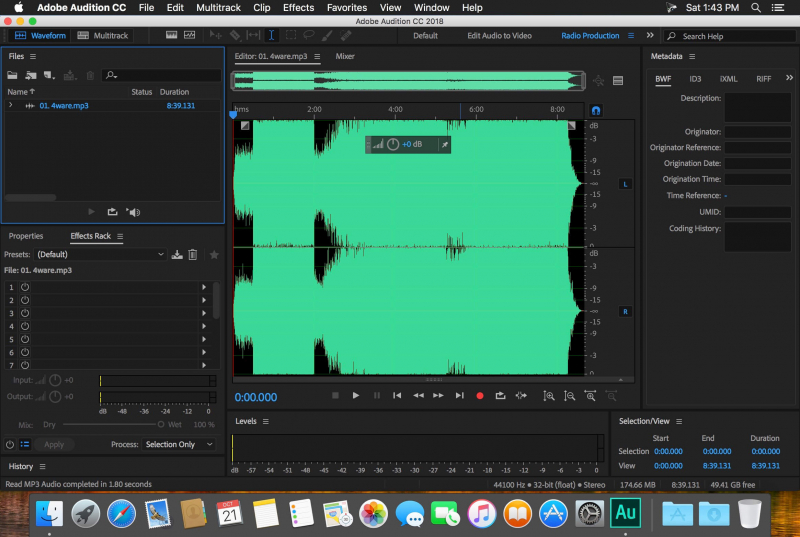Screen dimensions: 800x537
Task: Click the Save Effects Preset icon
Action: pyautogui.click(x=177, y=255)
